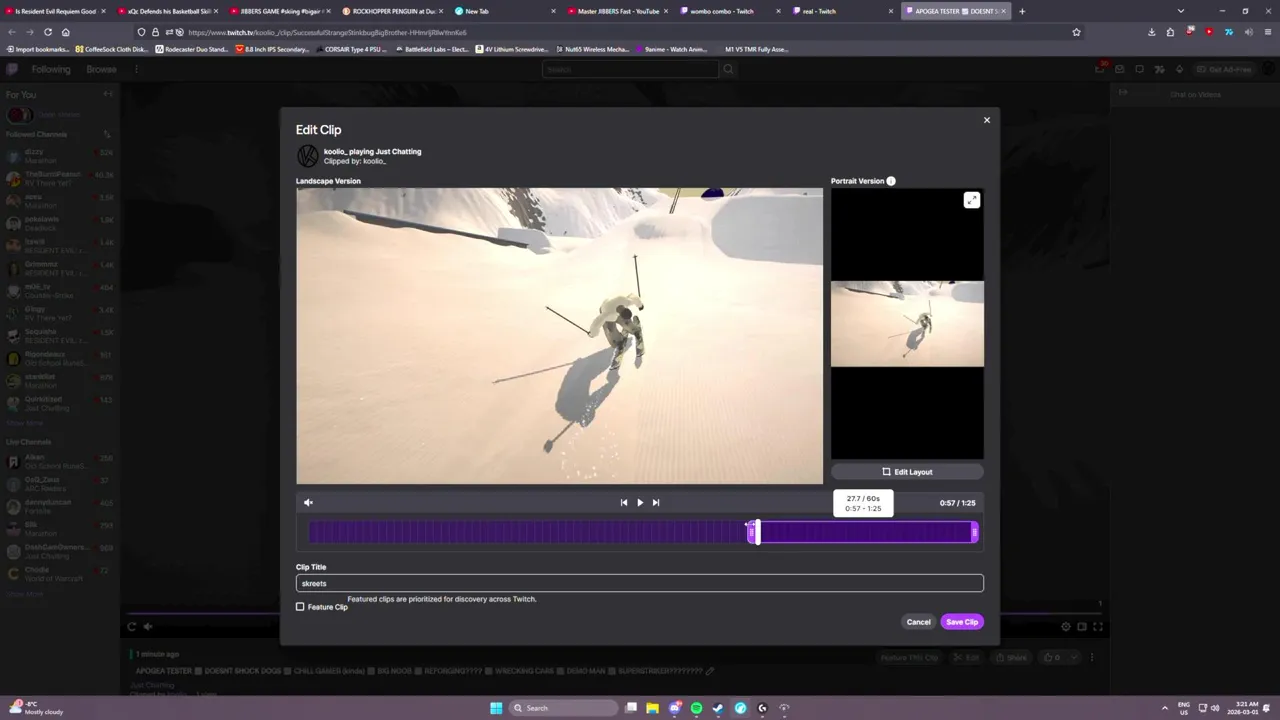
Task: Cancel the clip editing
Action: pyautogui.click(x=918, y=622)
